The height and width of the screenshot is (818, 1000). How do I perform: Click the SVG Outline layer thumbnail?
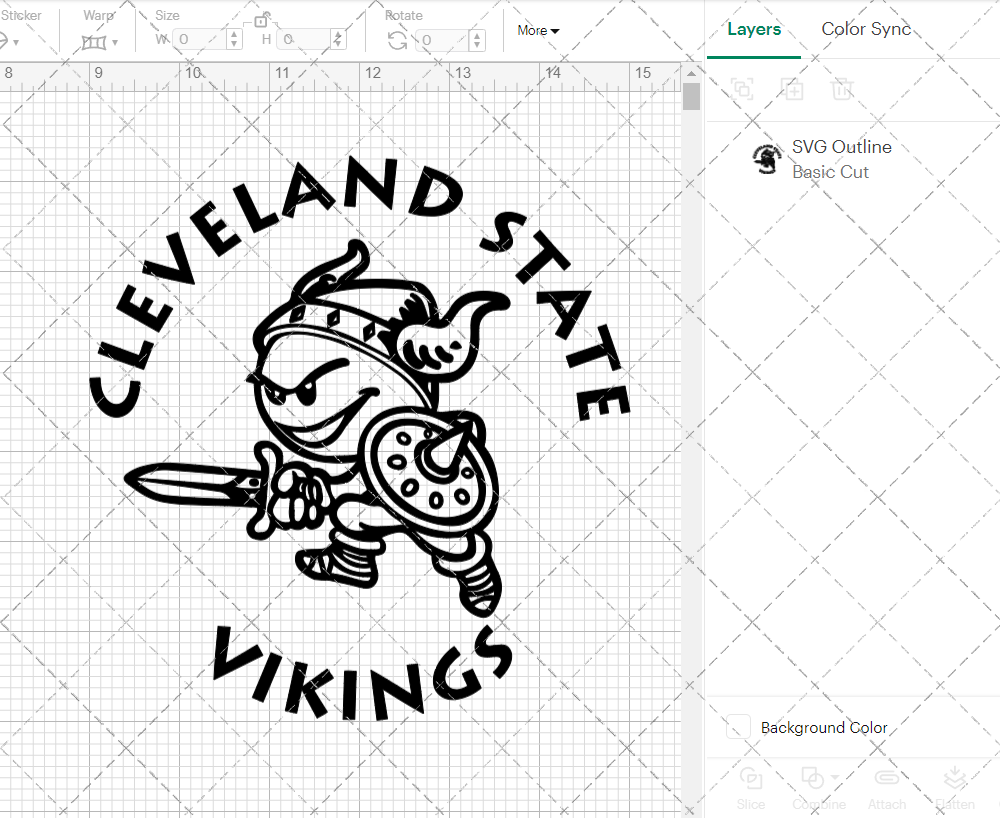point(766,159)
